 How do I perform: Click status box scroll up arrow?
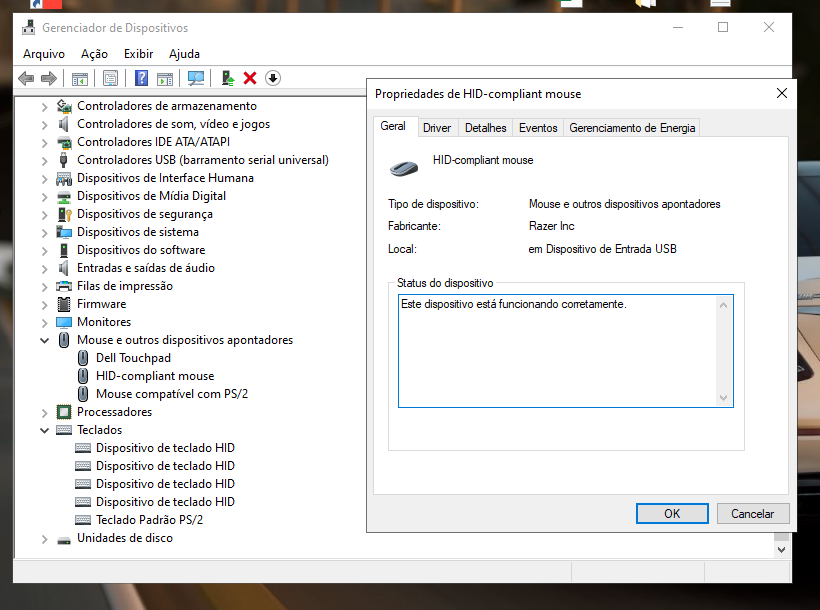pyautogui.click(x=723, y=305)
